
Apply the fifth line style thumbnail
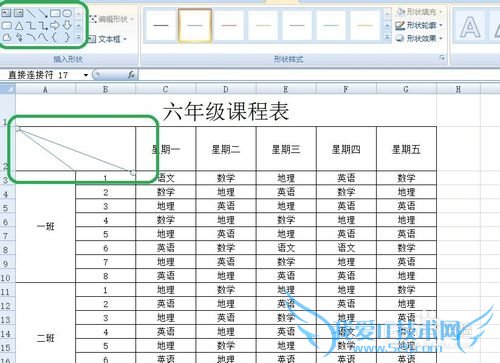[297, 25]
